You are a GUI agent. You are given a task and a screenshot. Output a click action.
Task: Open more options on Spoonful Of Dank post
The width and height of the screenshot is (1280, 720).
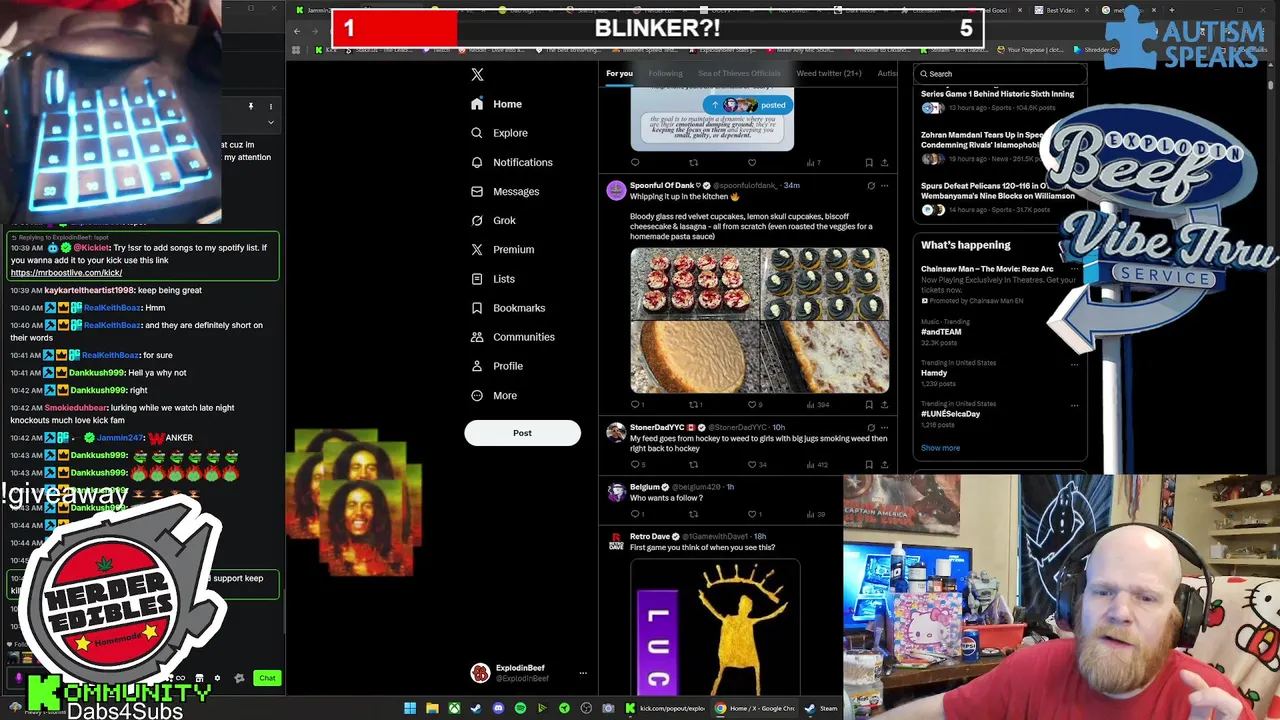[886, 185]
